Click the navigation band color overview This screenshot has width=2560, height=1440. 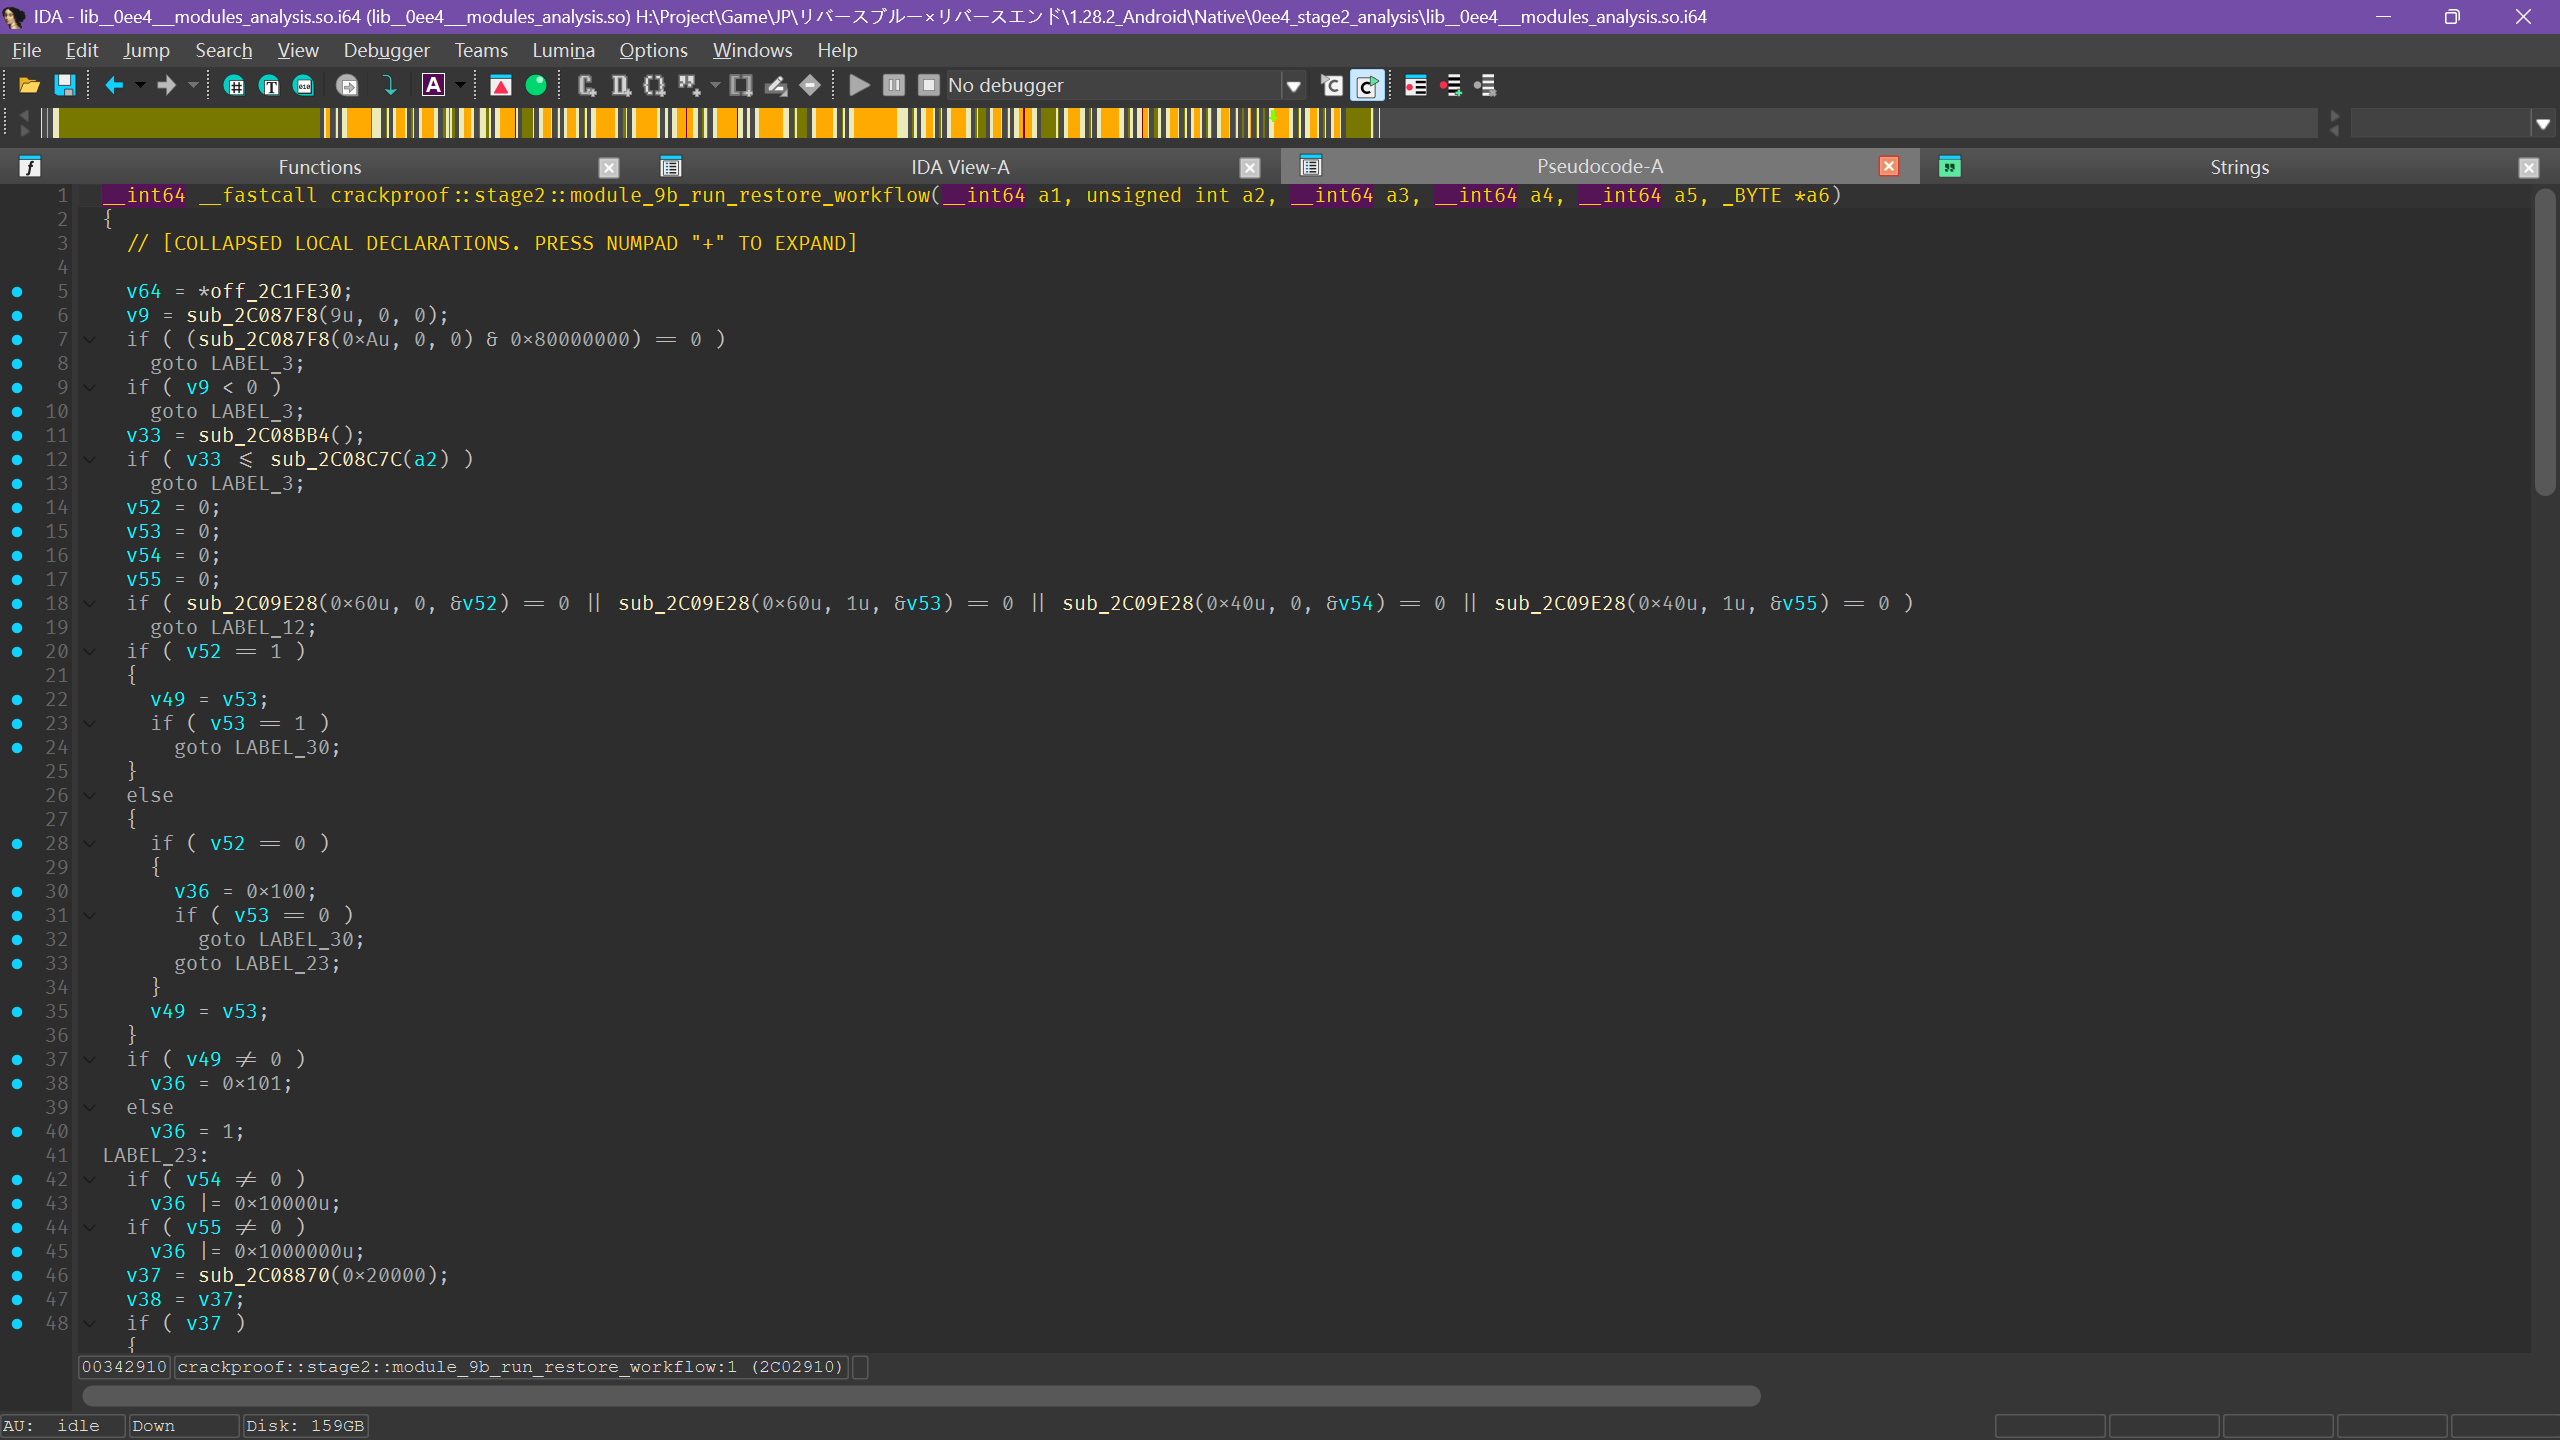pyautogui.click(x=1178, y=123)
